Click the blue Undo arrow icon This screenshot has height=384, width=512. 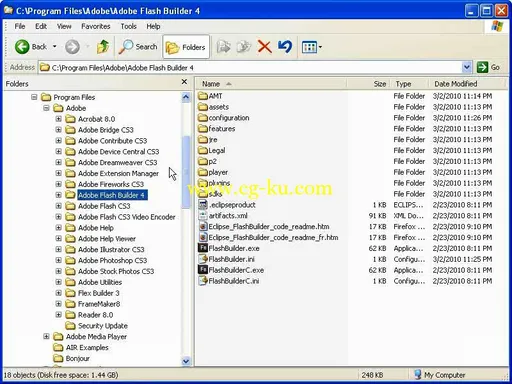tap(285, 47)
